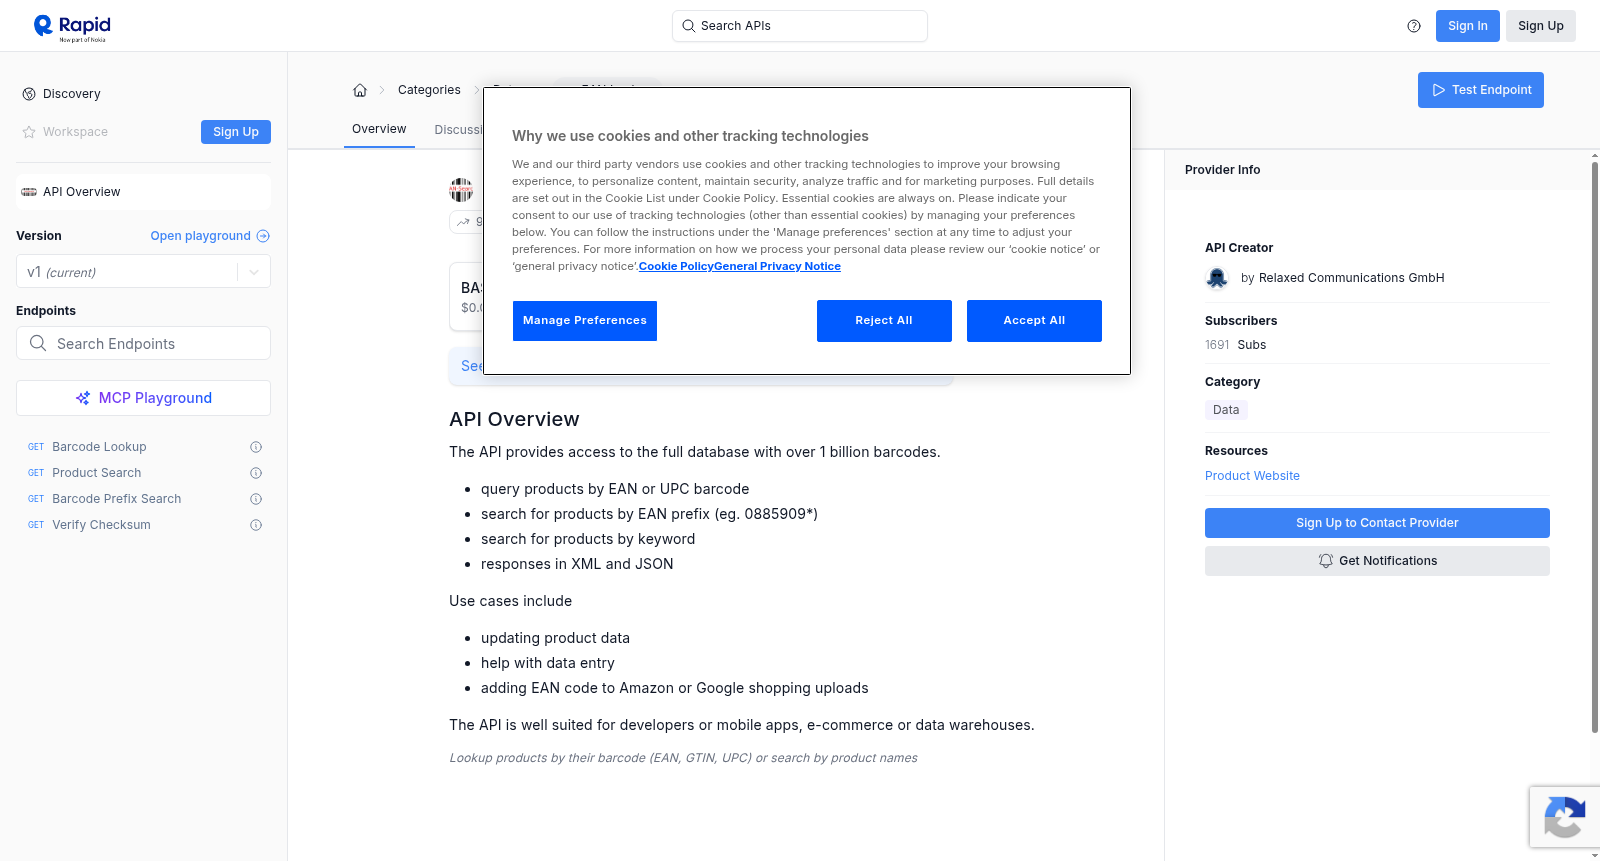Open info icon for Barcode Prefix Search
Viewport: 1600px width, 861px height.
click(256, 499)
